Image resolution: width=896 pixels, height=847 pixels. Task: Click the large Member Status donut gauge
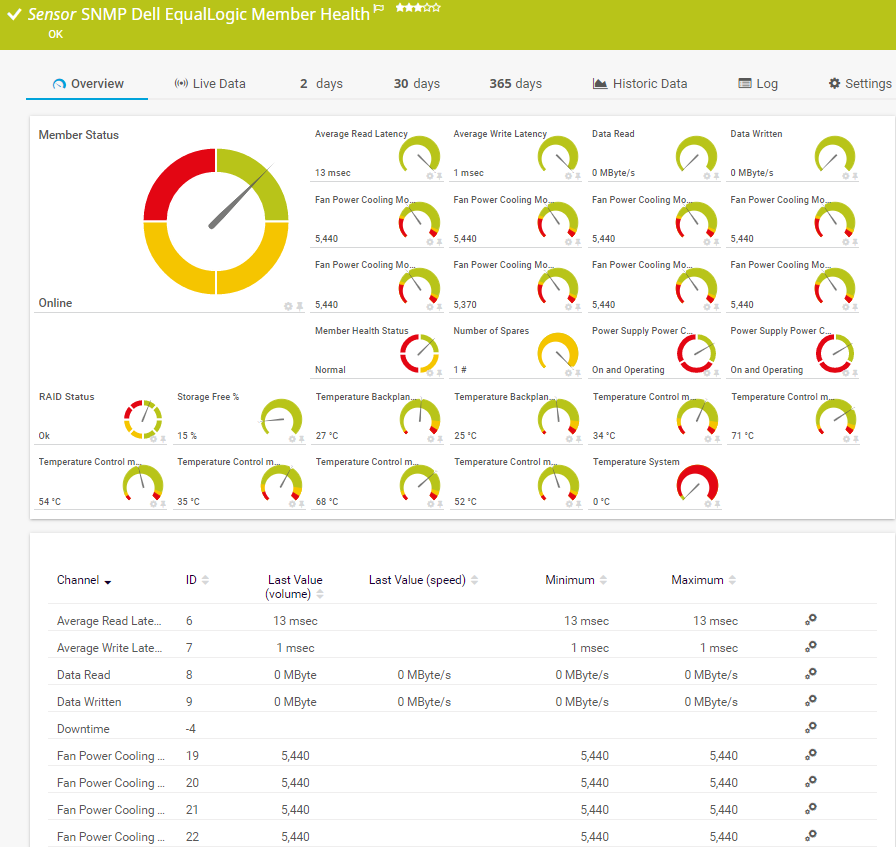(x=216, y=221)
